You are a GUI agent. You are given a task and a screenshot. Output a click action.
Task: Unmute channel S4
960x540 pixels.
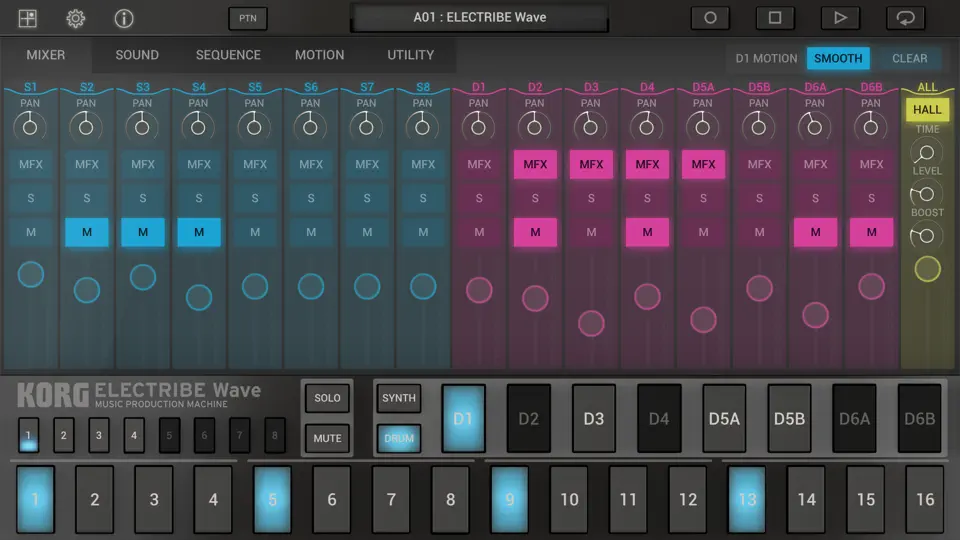click(x=199, y=232)
